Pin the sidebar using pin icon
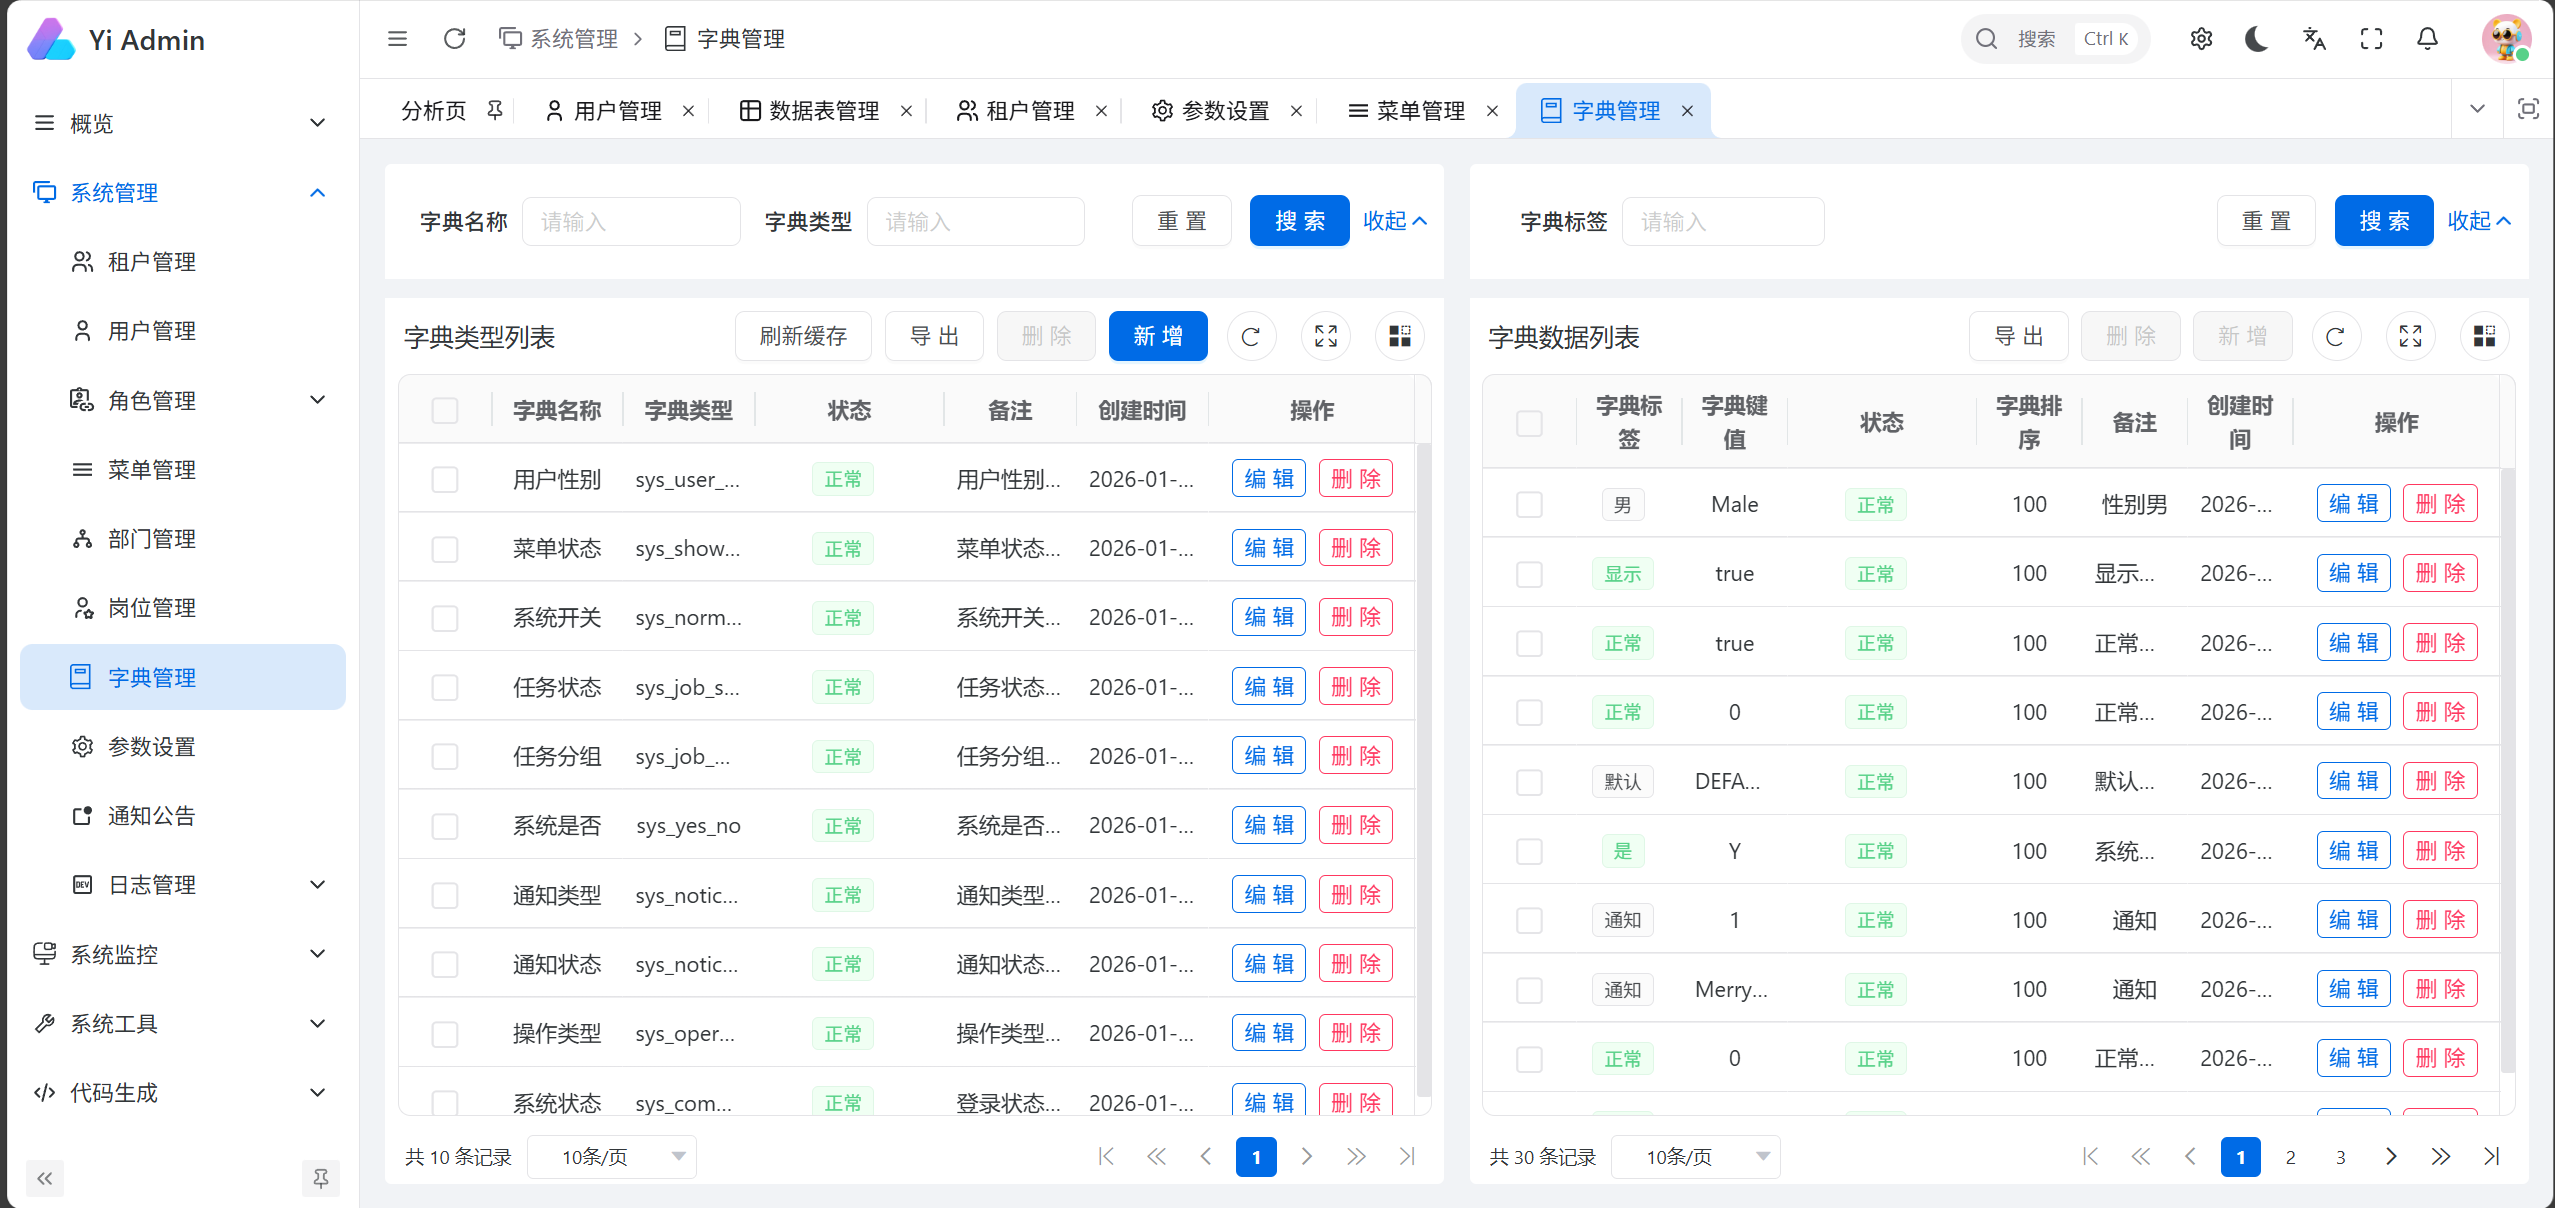 [x=320, y=1178]
